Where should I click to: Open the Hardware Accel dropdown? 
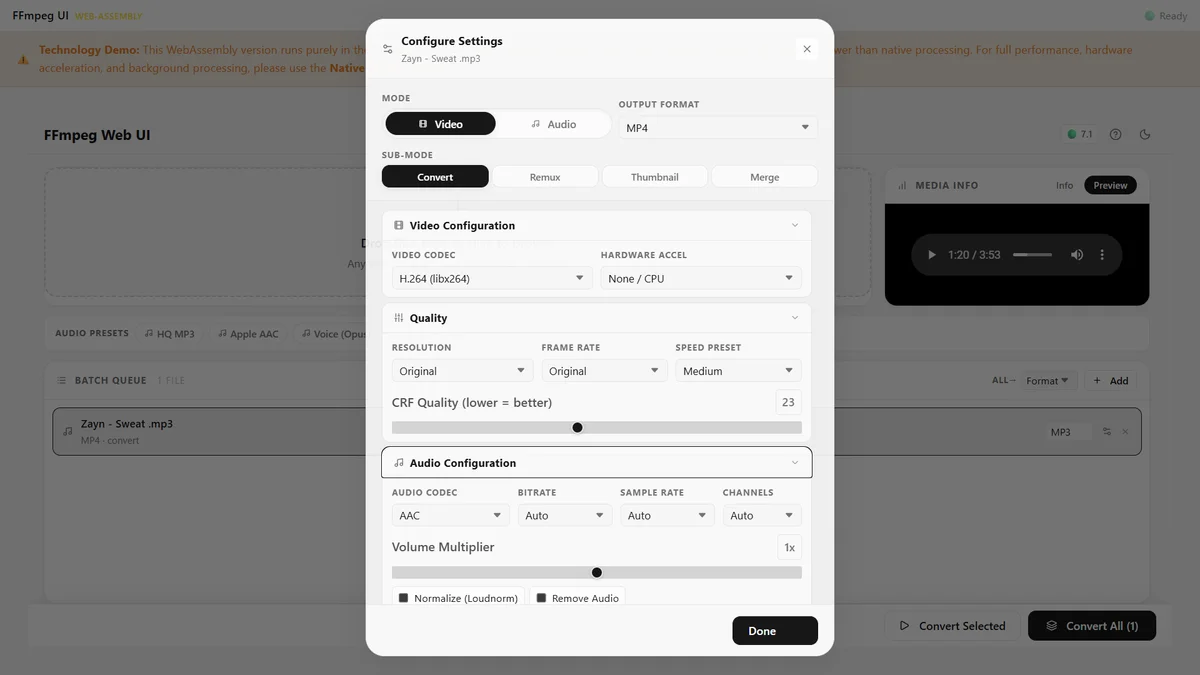701,279
